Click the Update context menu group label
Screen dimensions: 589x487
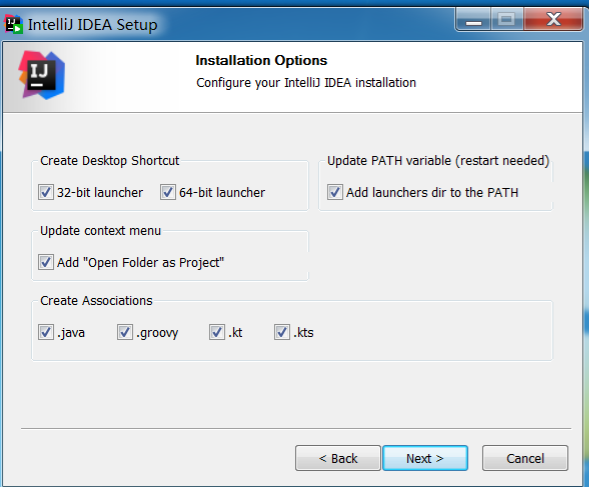[x=101, y=231]
